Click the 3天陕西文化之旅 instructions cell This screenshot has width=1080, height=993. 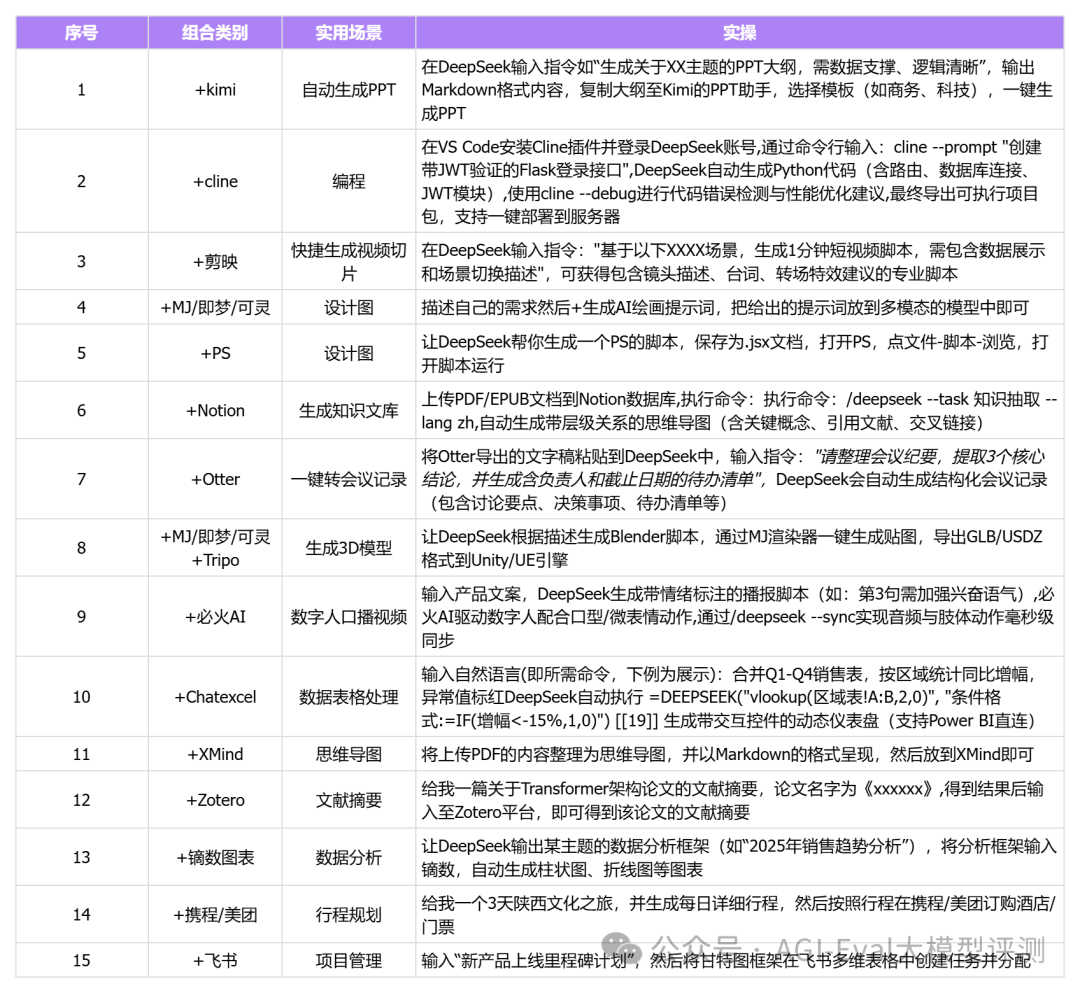coord(740,914)
